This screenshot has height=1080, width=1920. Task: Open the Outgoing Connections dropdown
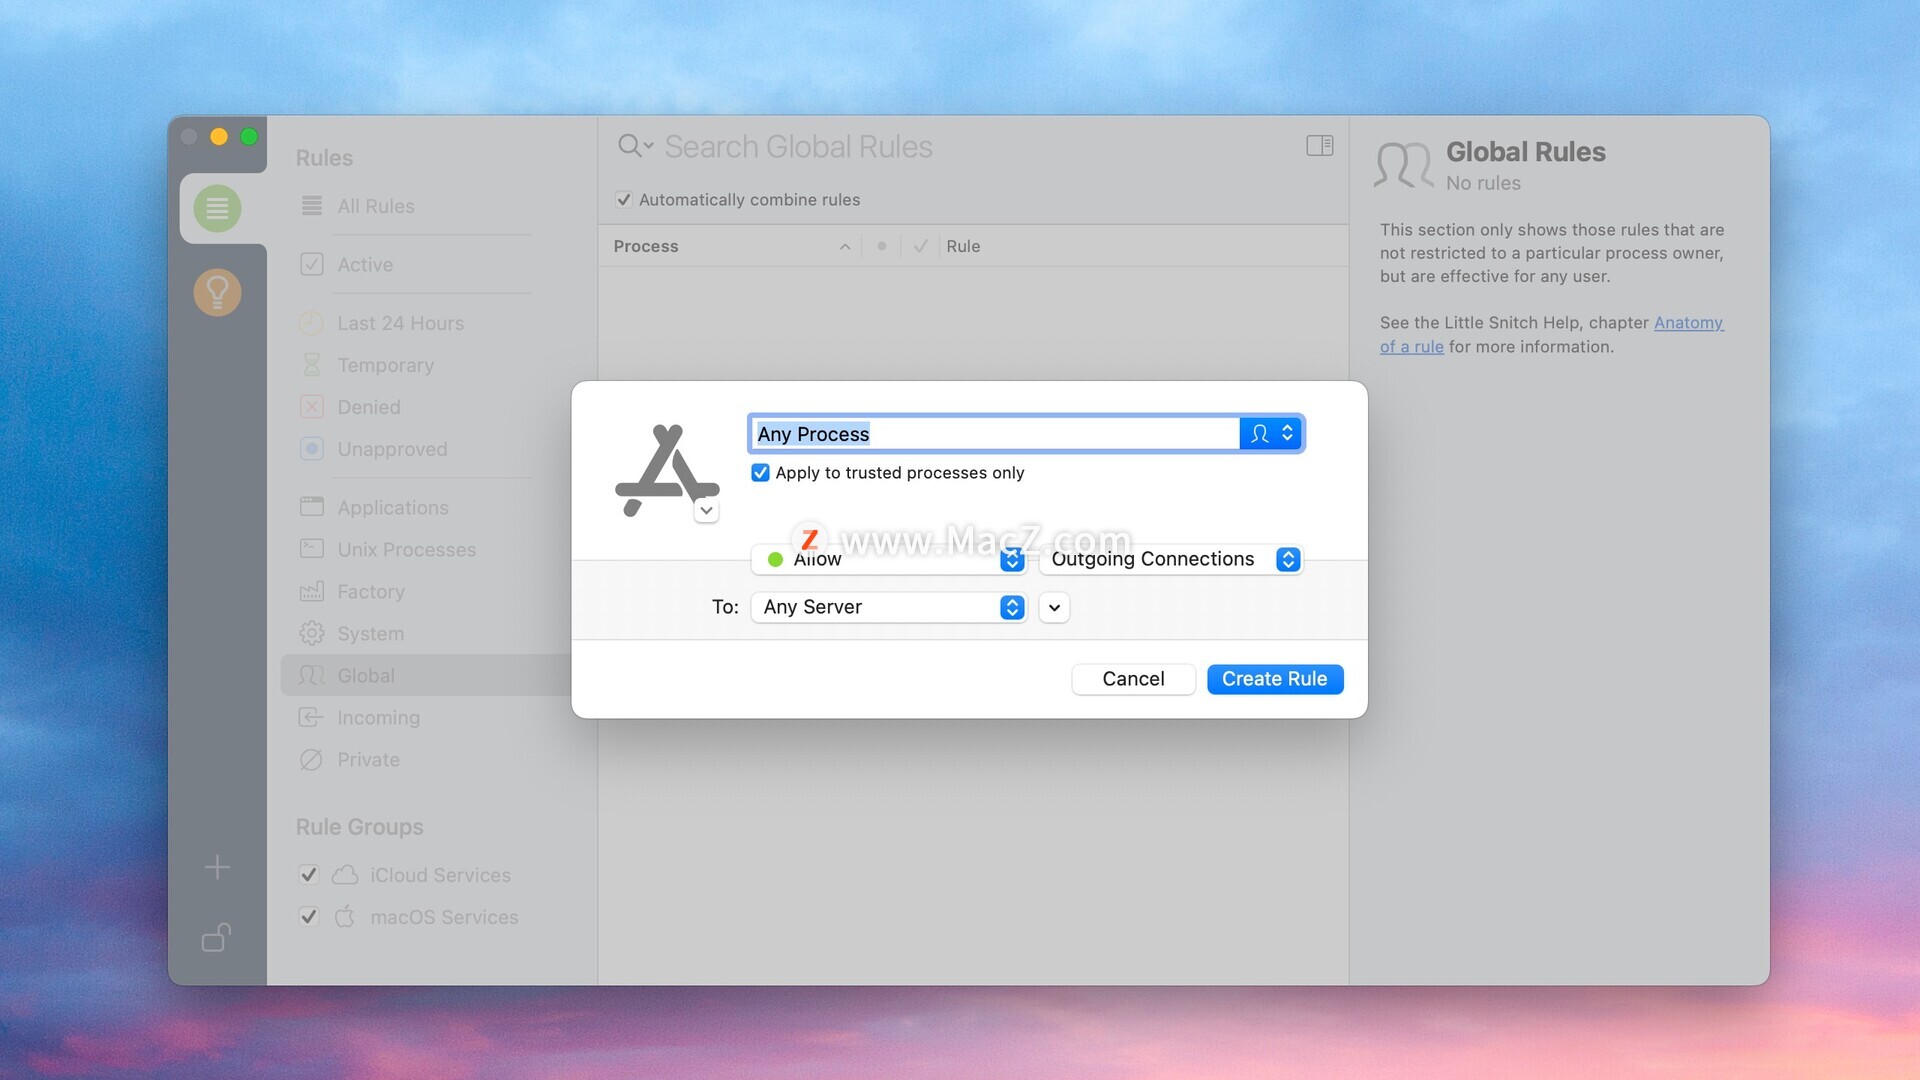(1170, 559)
